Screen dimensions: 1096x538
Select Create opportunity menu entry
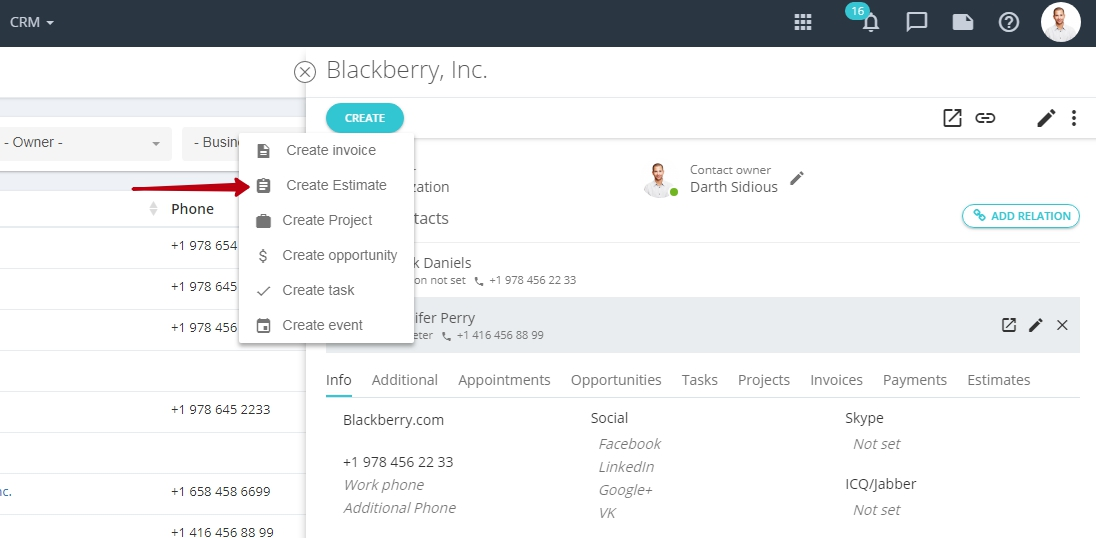pos(326,255)
